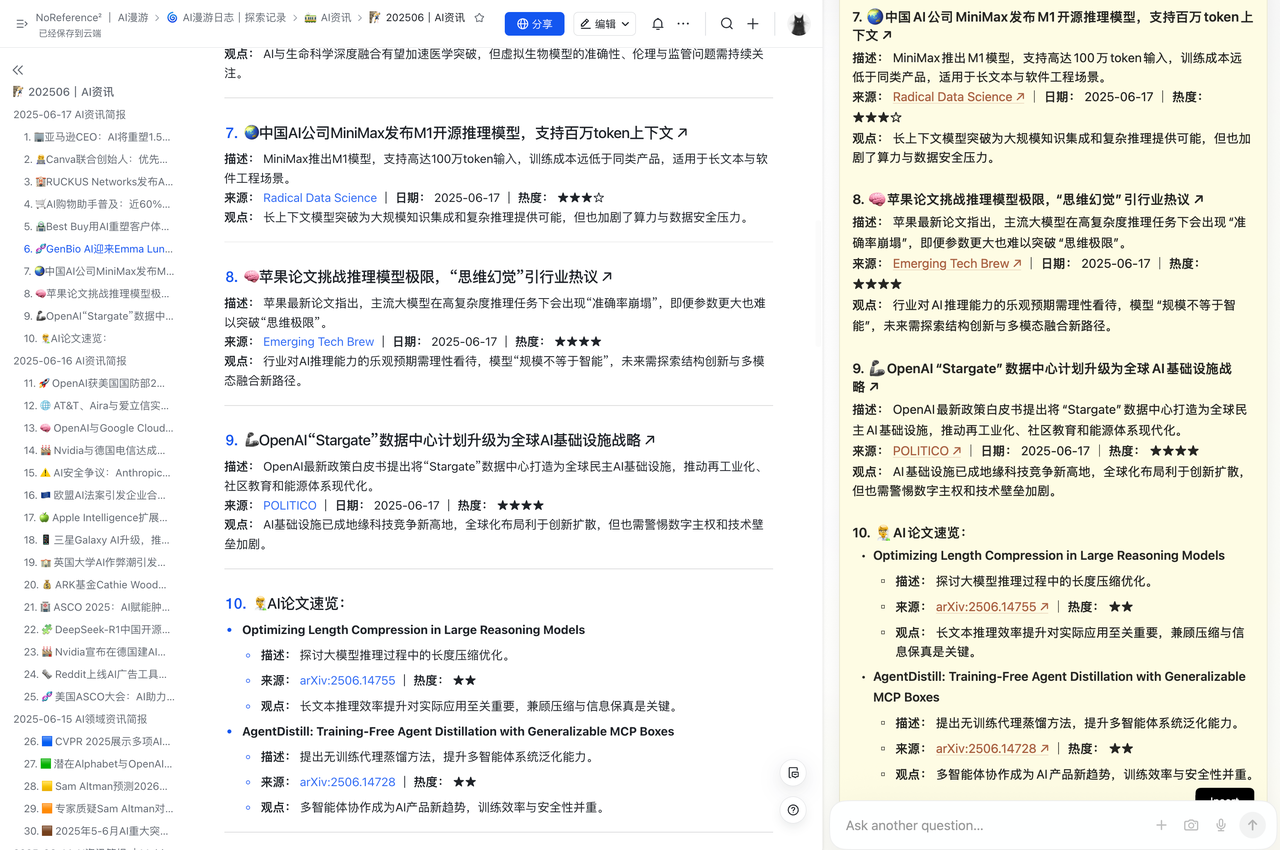
Task: Jump to outline item 13. OpenAI与Google Cloud
Action: tap(97, 428)
